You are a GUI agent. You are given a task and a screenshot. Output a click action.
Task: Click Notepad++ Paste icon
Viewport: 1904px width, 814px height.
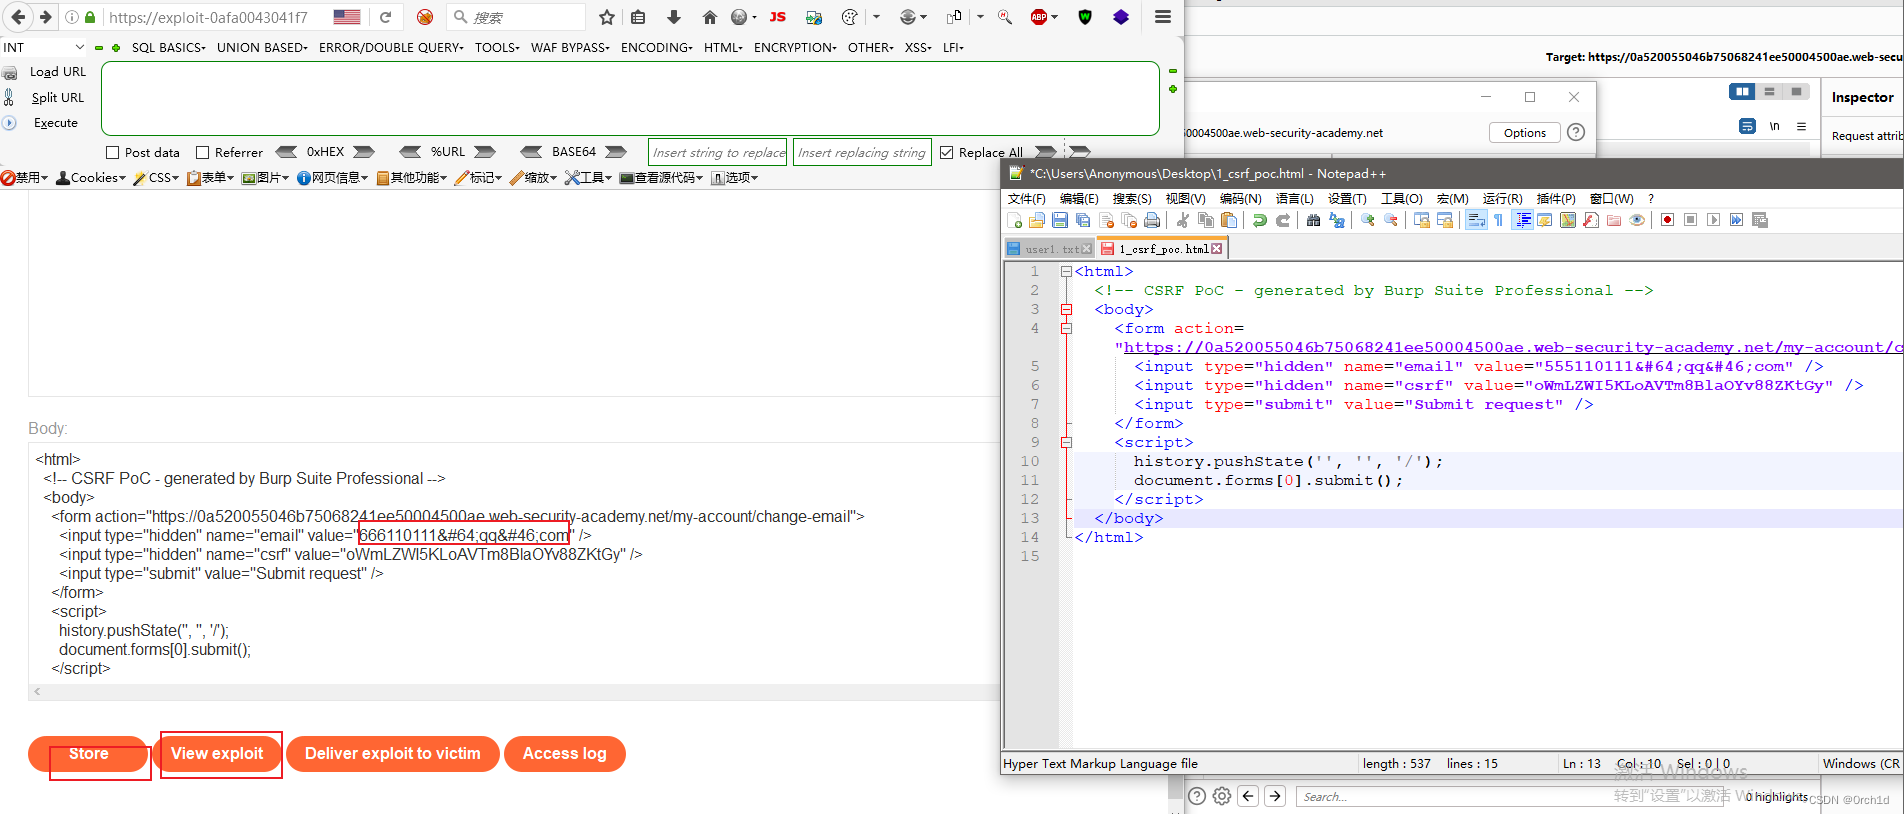click(1229, 220)
